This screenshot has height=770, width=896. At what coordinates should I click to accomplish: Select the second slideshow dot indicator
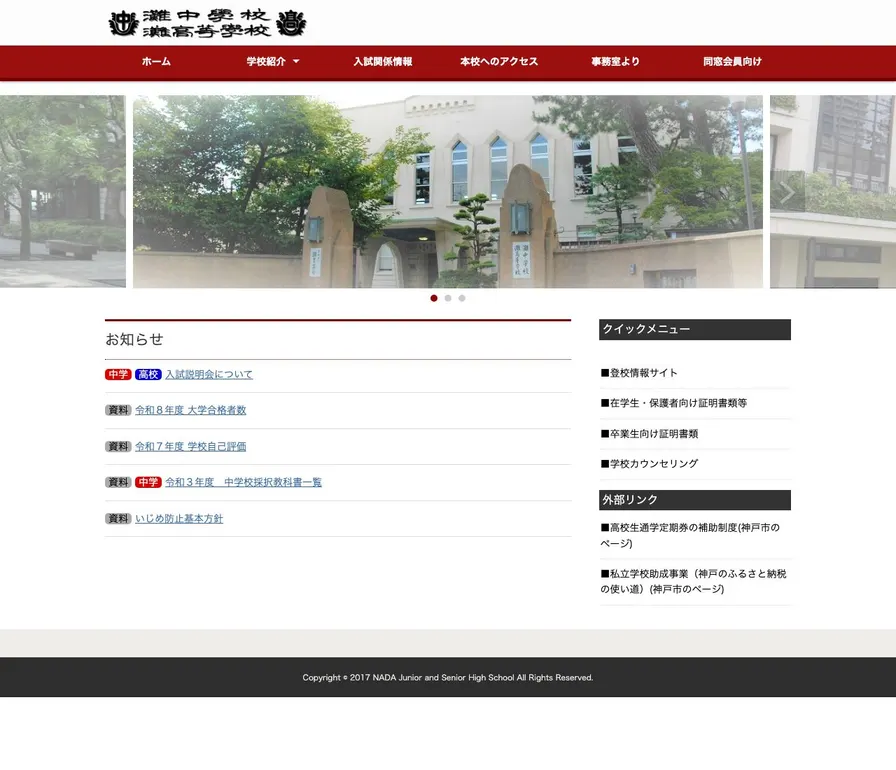click(448, 298)
